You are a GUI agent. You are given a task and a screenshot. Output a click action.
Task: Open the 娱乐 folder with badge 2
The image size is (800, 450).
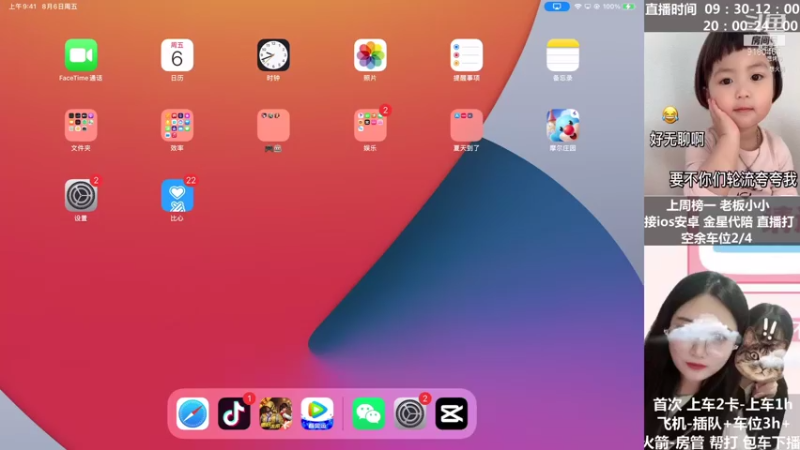pyautogui.click(x=370, y=125)
